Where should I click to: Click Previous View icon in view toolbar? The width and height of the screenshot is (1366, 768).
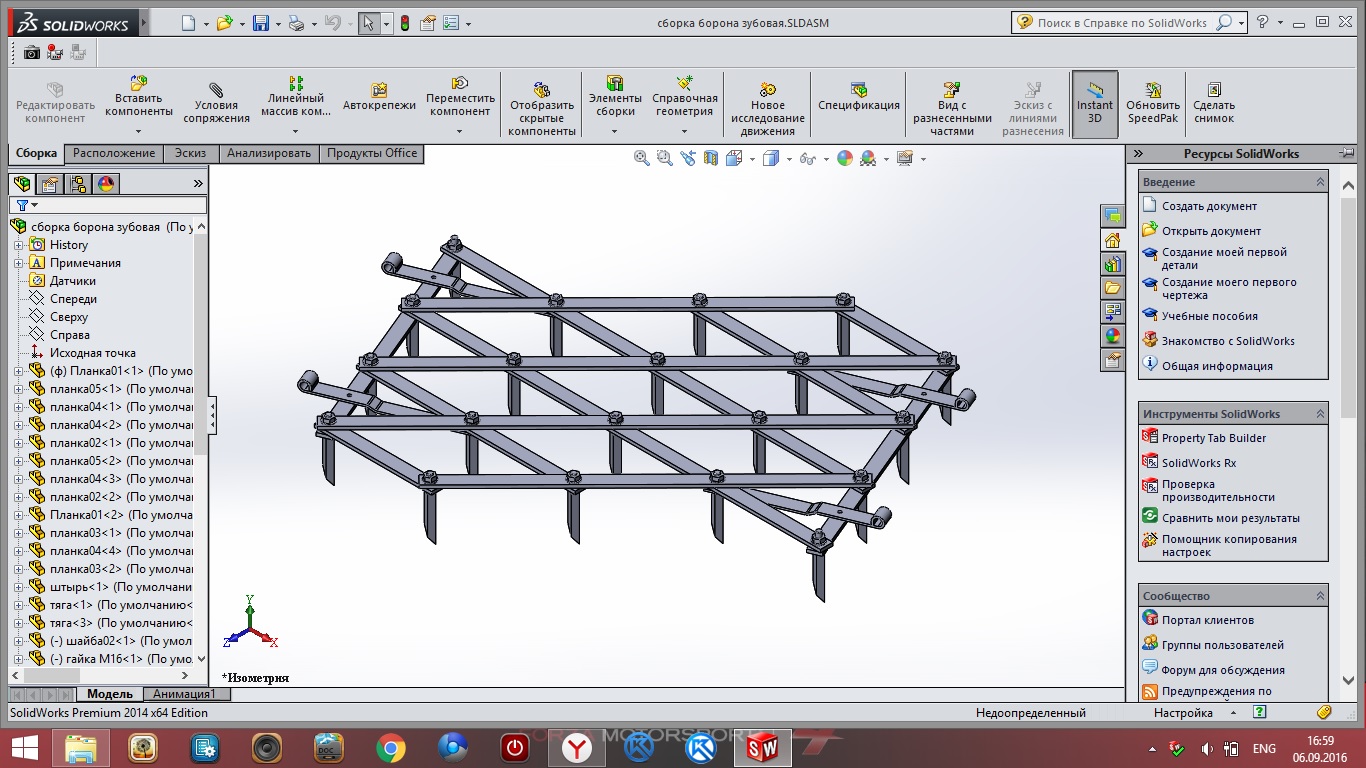[688, 158]
